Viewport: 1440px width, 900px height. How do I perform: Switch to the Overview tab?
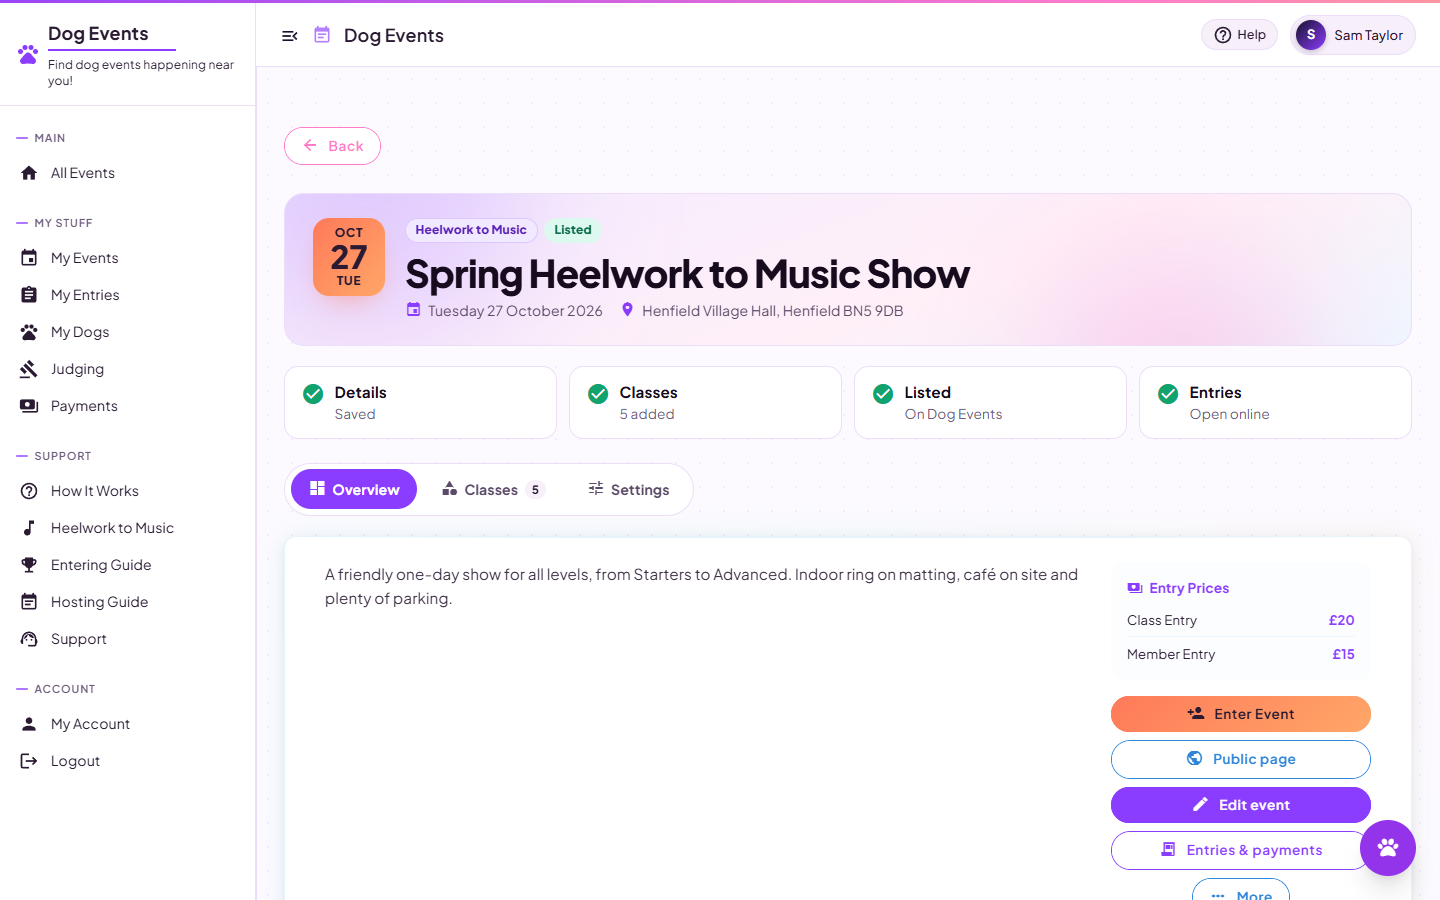(354, 489)
